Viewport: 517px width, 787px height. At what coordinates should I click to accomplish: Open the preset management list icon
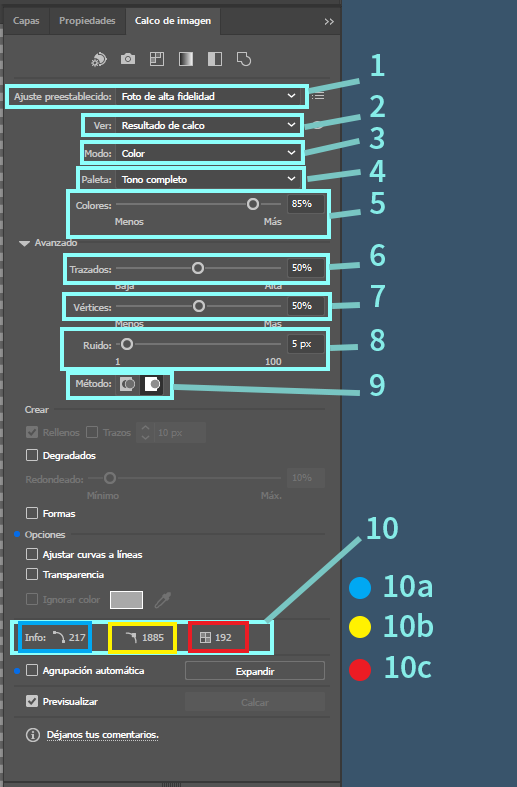[x=318, y=96]
